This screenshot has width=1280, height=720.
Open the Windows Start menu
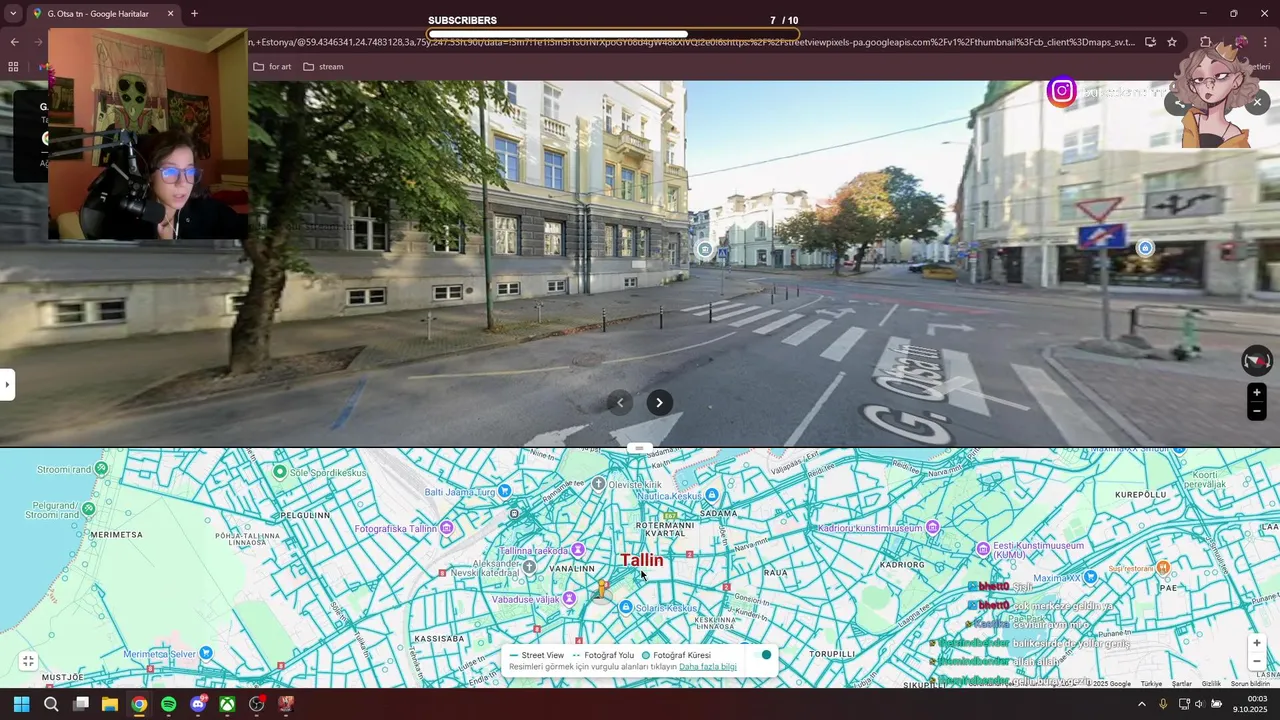tap(21, 704)
